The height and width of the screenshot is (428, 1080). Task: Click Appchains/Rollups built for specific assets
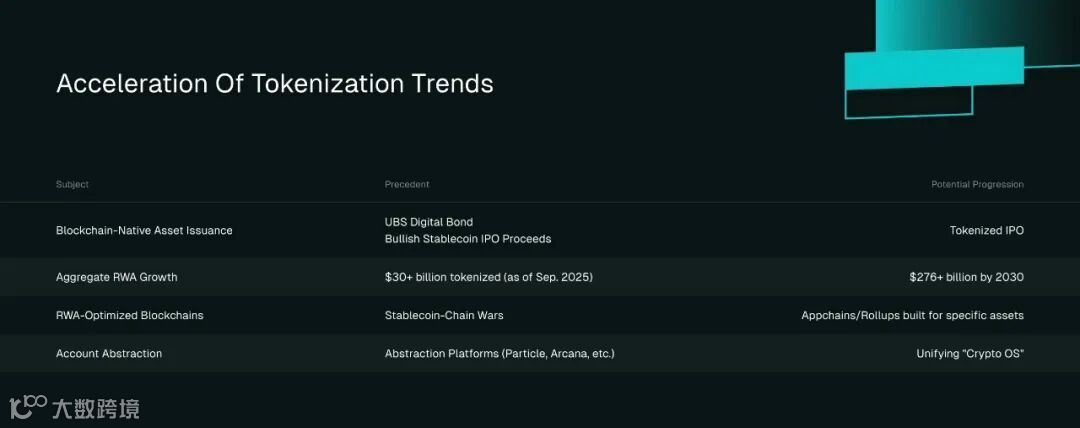point(913,315)
